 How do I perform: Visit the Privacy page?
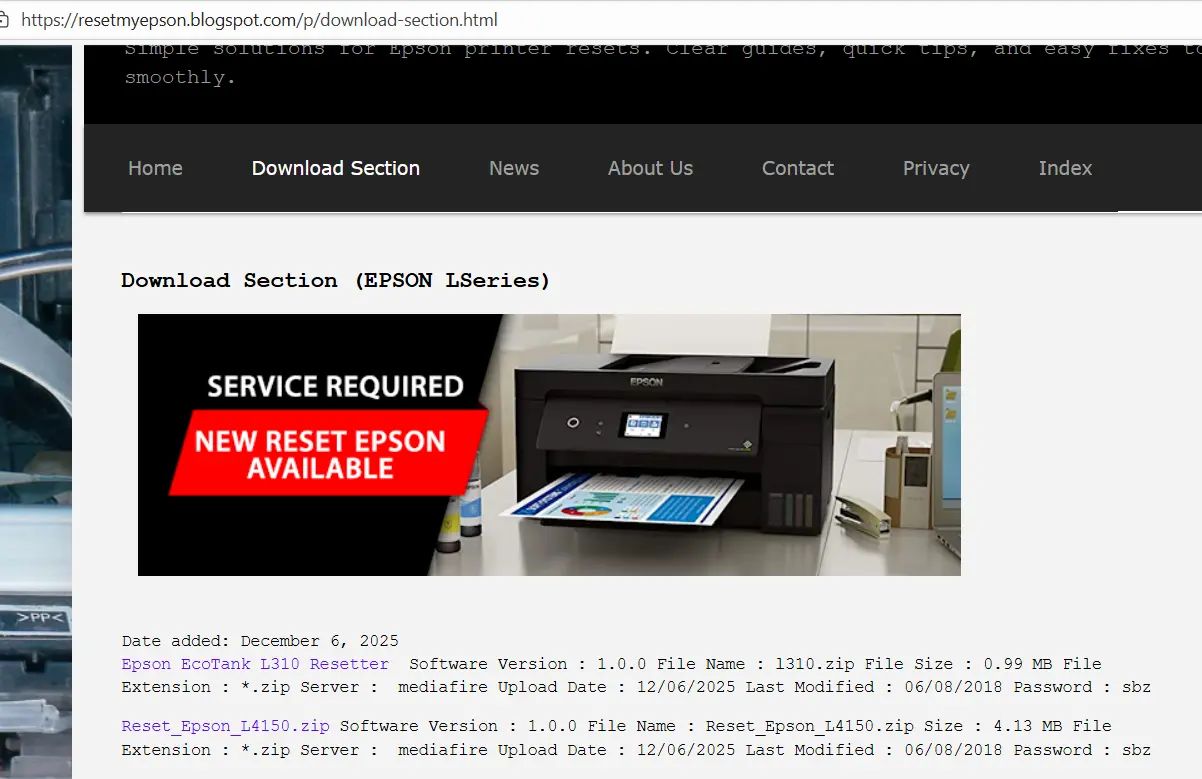(936, 168)
